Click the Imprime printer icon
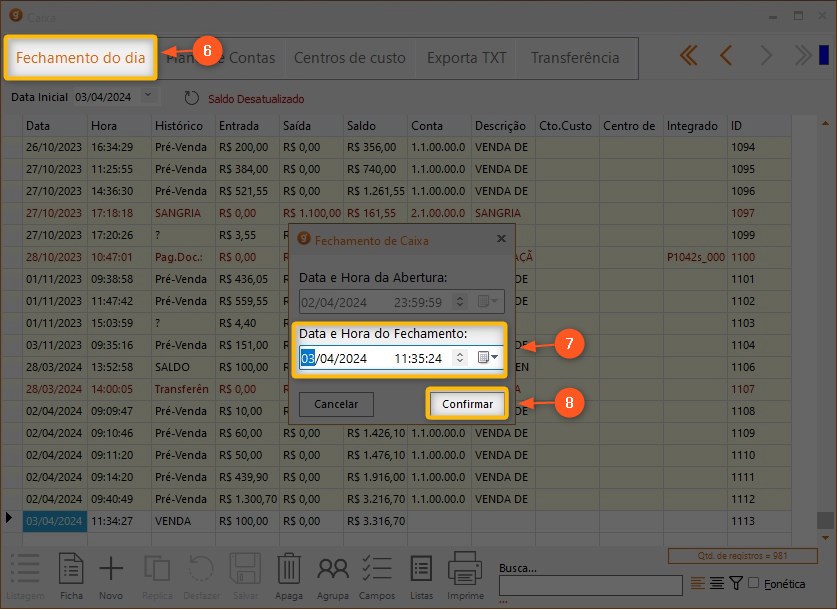The width and height of the screenshot is (837, 609). point(465,569)
